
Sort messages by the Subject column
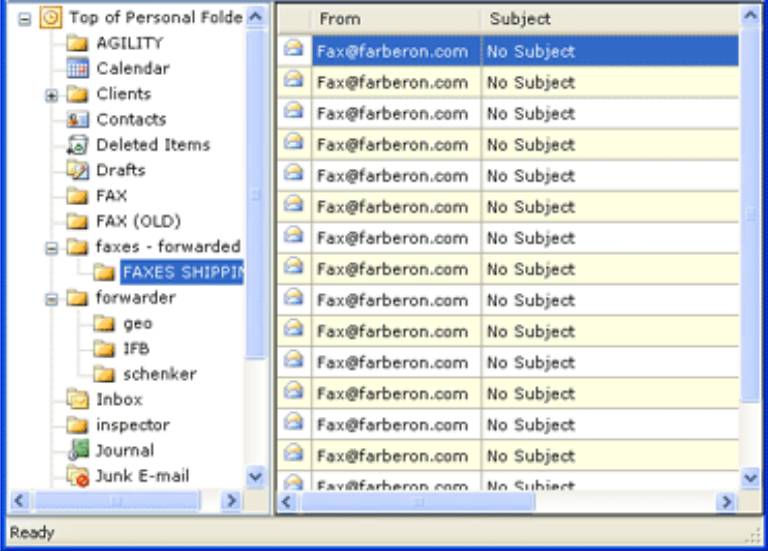pyautogui.click(x=610, y=19)
